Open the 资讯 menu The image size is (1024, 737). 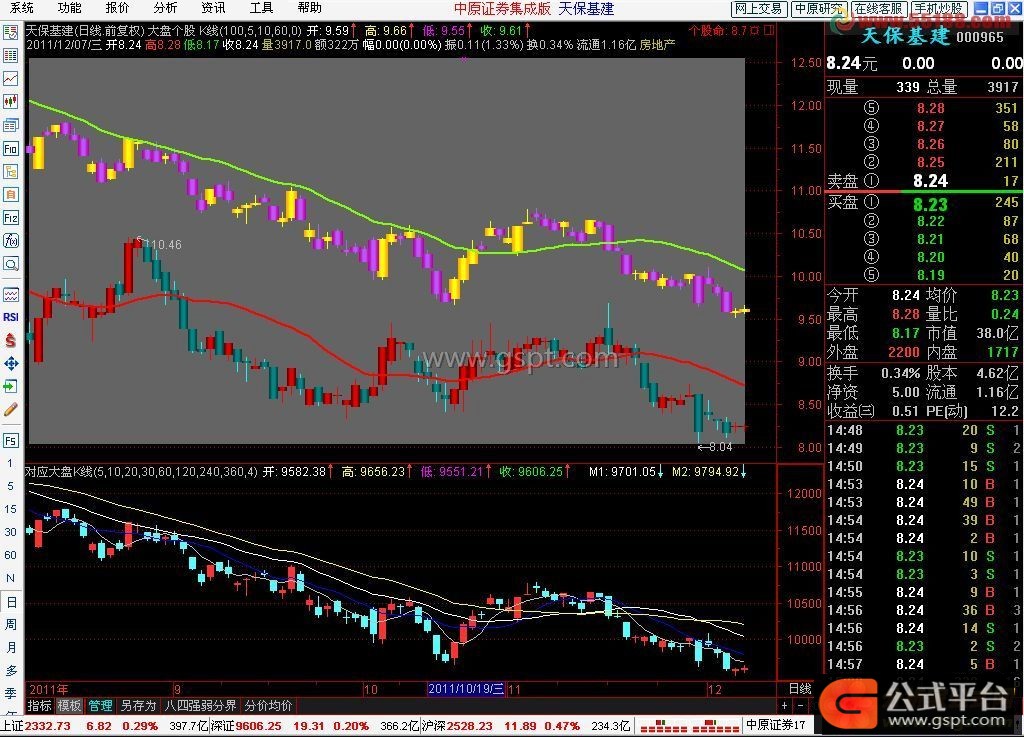[214, 8]
